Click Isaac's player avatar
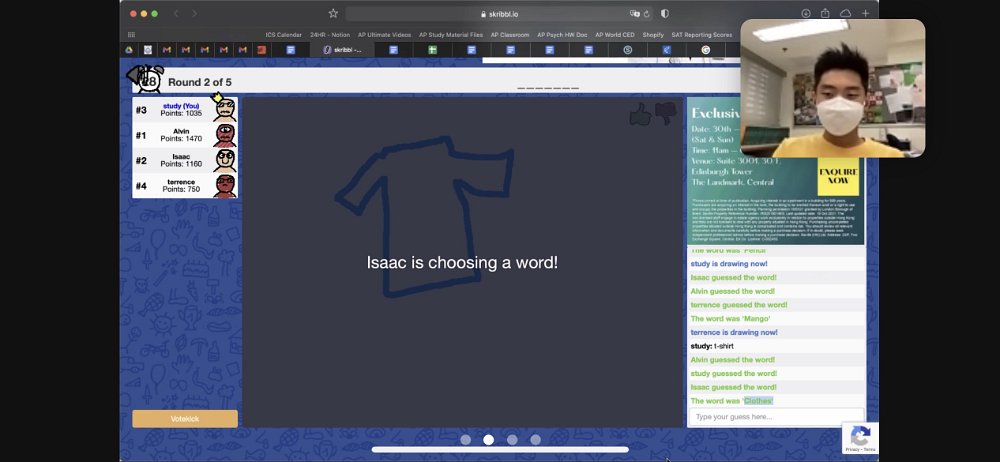The width and height of the screenshot is (1000, 462). [x=224, y=160]
